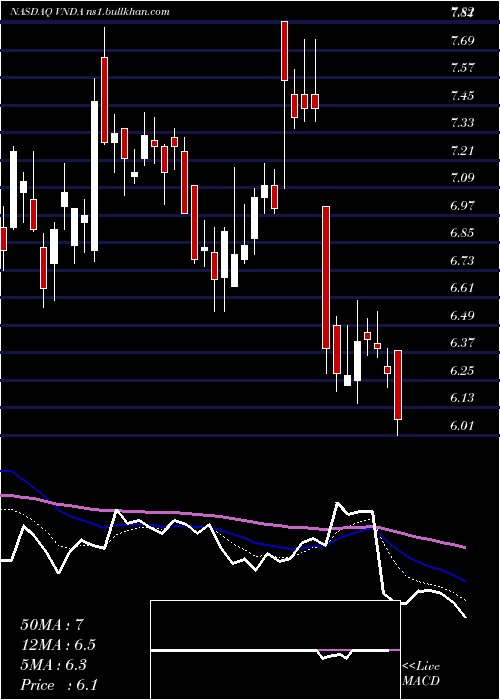Click the 5MA : 6.3 indicator text

[x=54, y=665]
